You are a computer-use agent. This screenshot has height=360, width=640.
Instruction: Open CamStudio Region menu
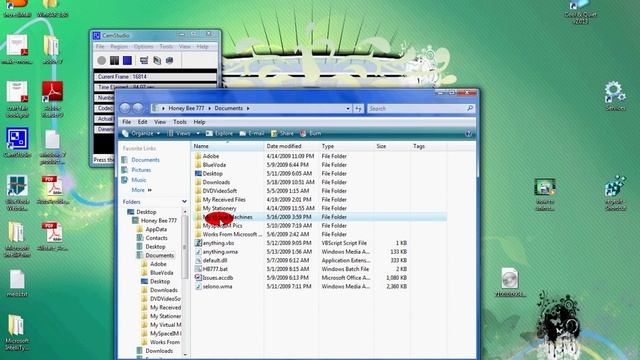click(x=119, y=47)
